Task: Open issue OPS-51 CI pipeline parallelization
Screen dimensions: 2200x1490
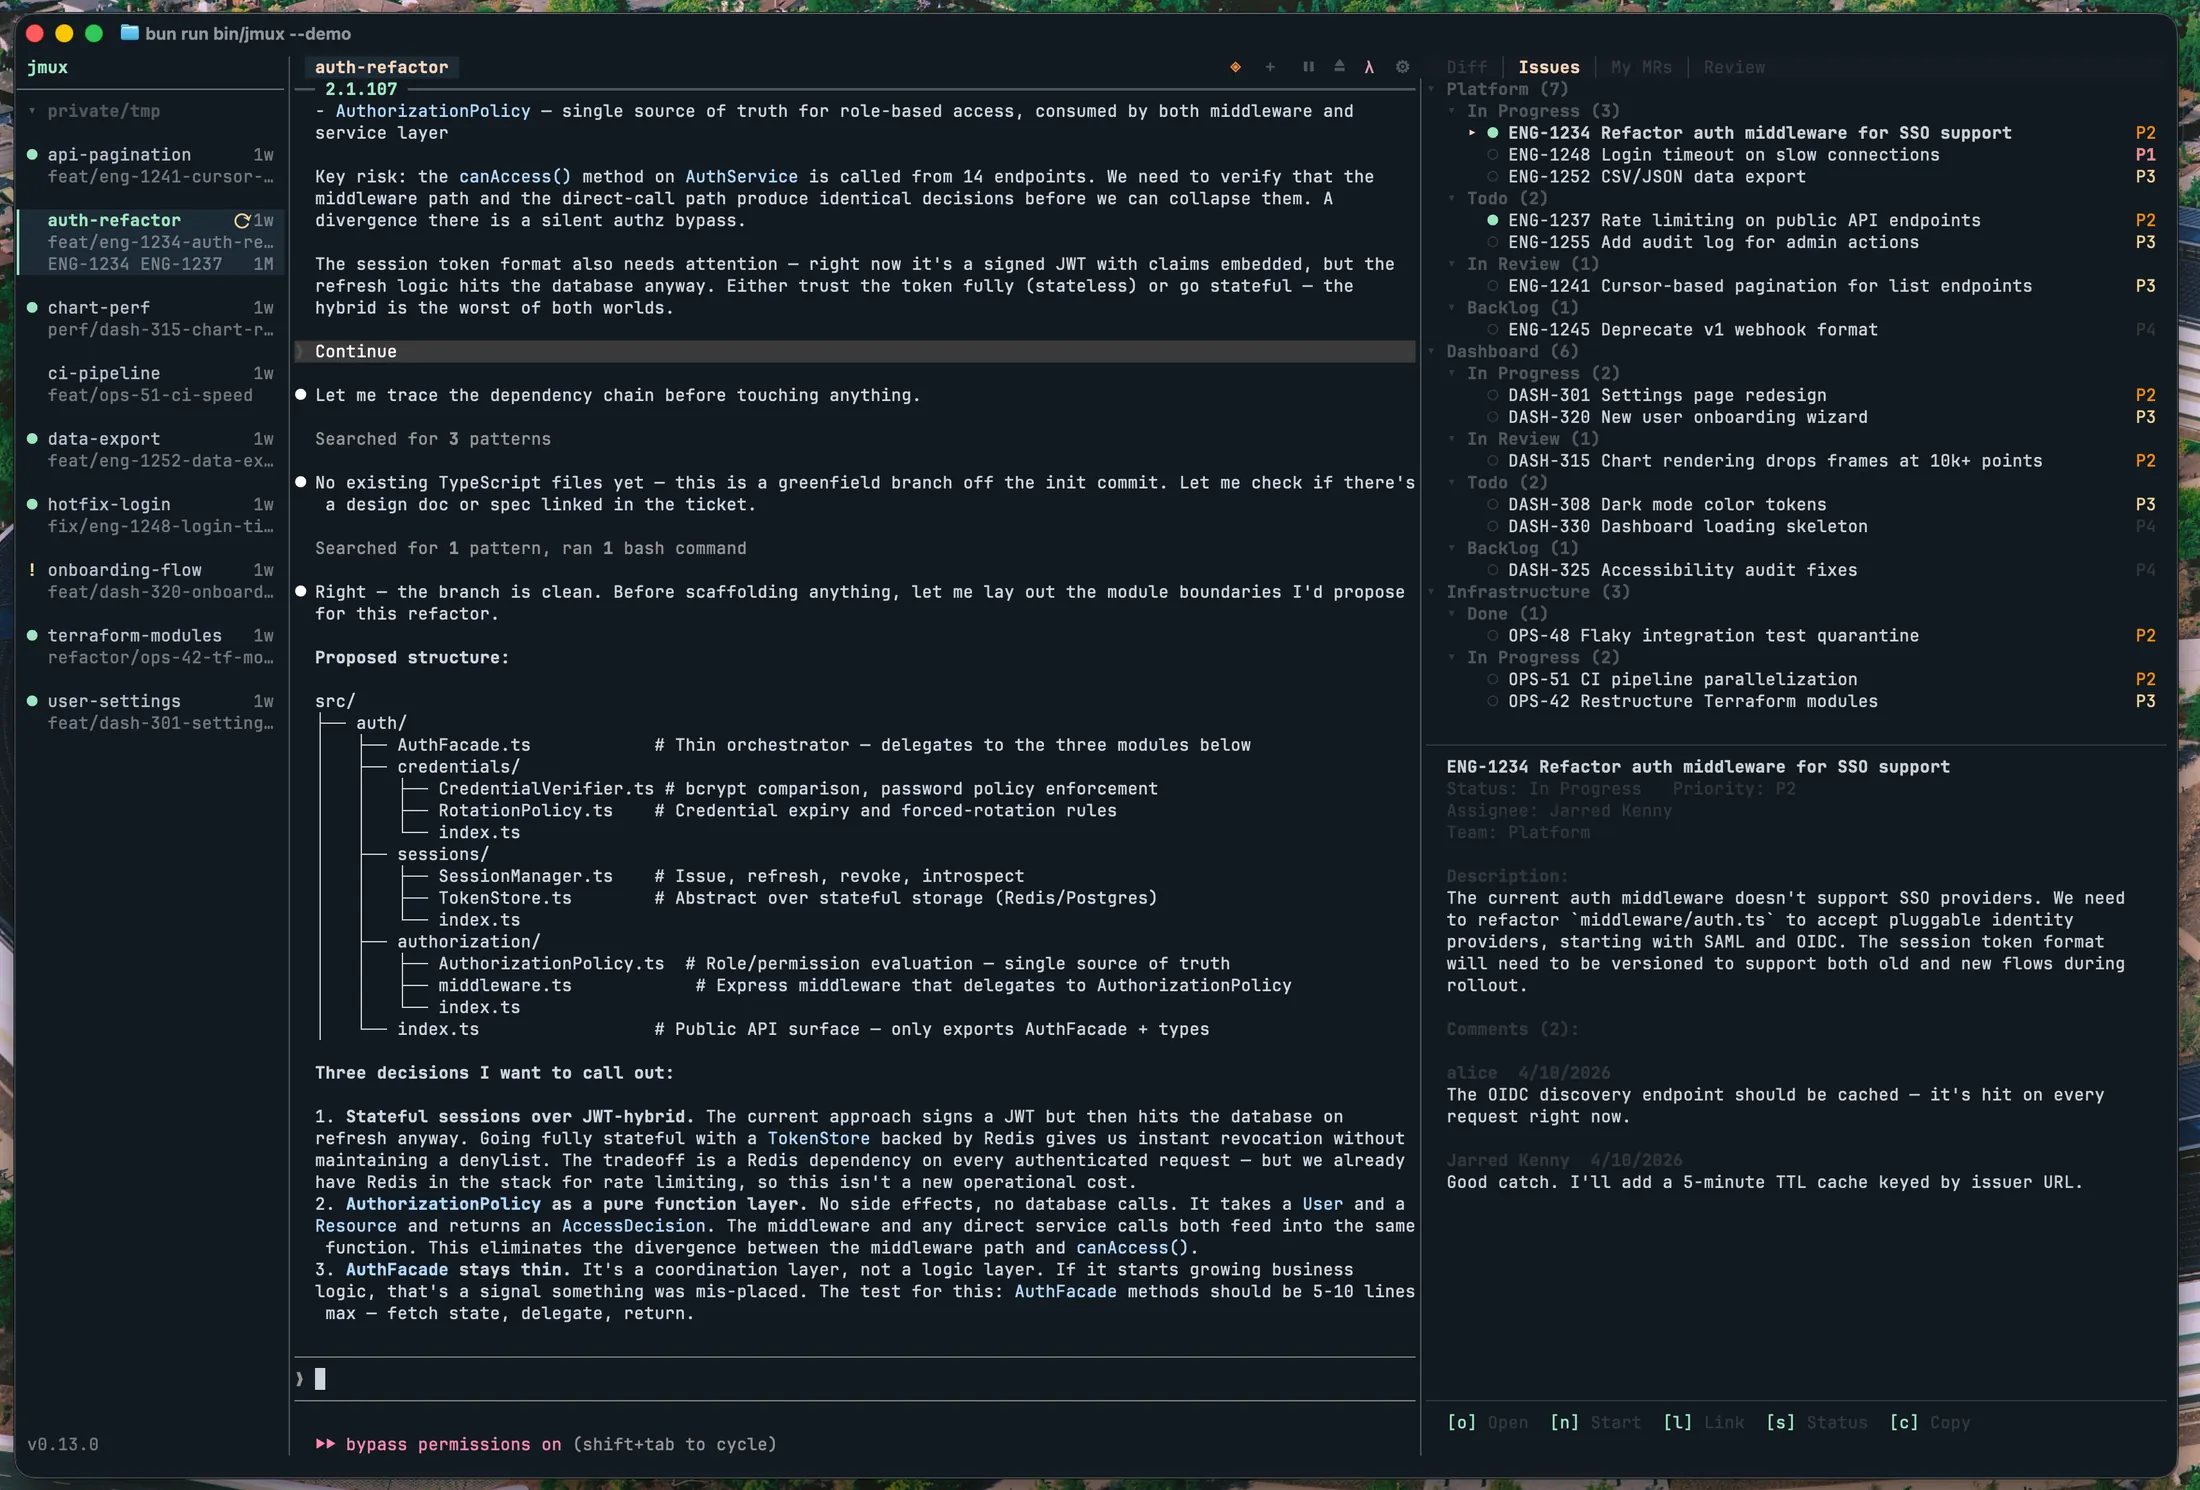Action: (x=1682, y=679)
